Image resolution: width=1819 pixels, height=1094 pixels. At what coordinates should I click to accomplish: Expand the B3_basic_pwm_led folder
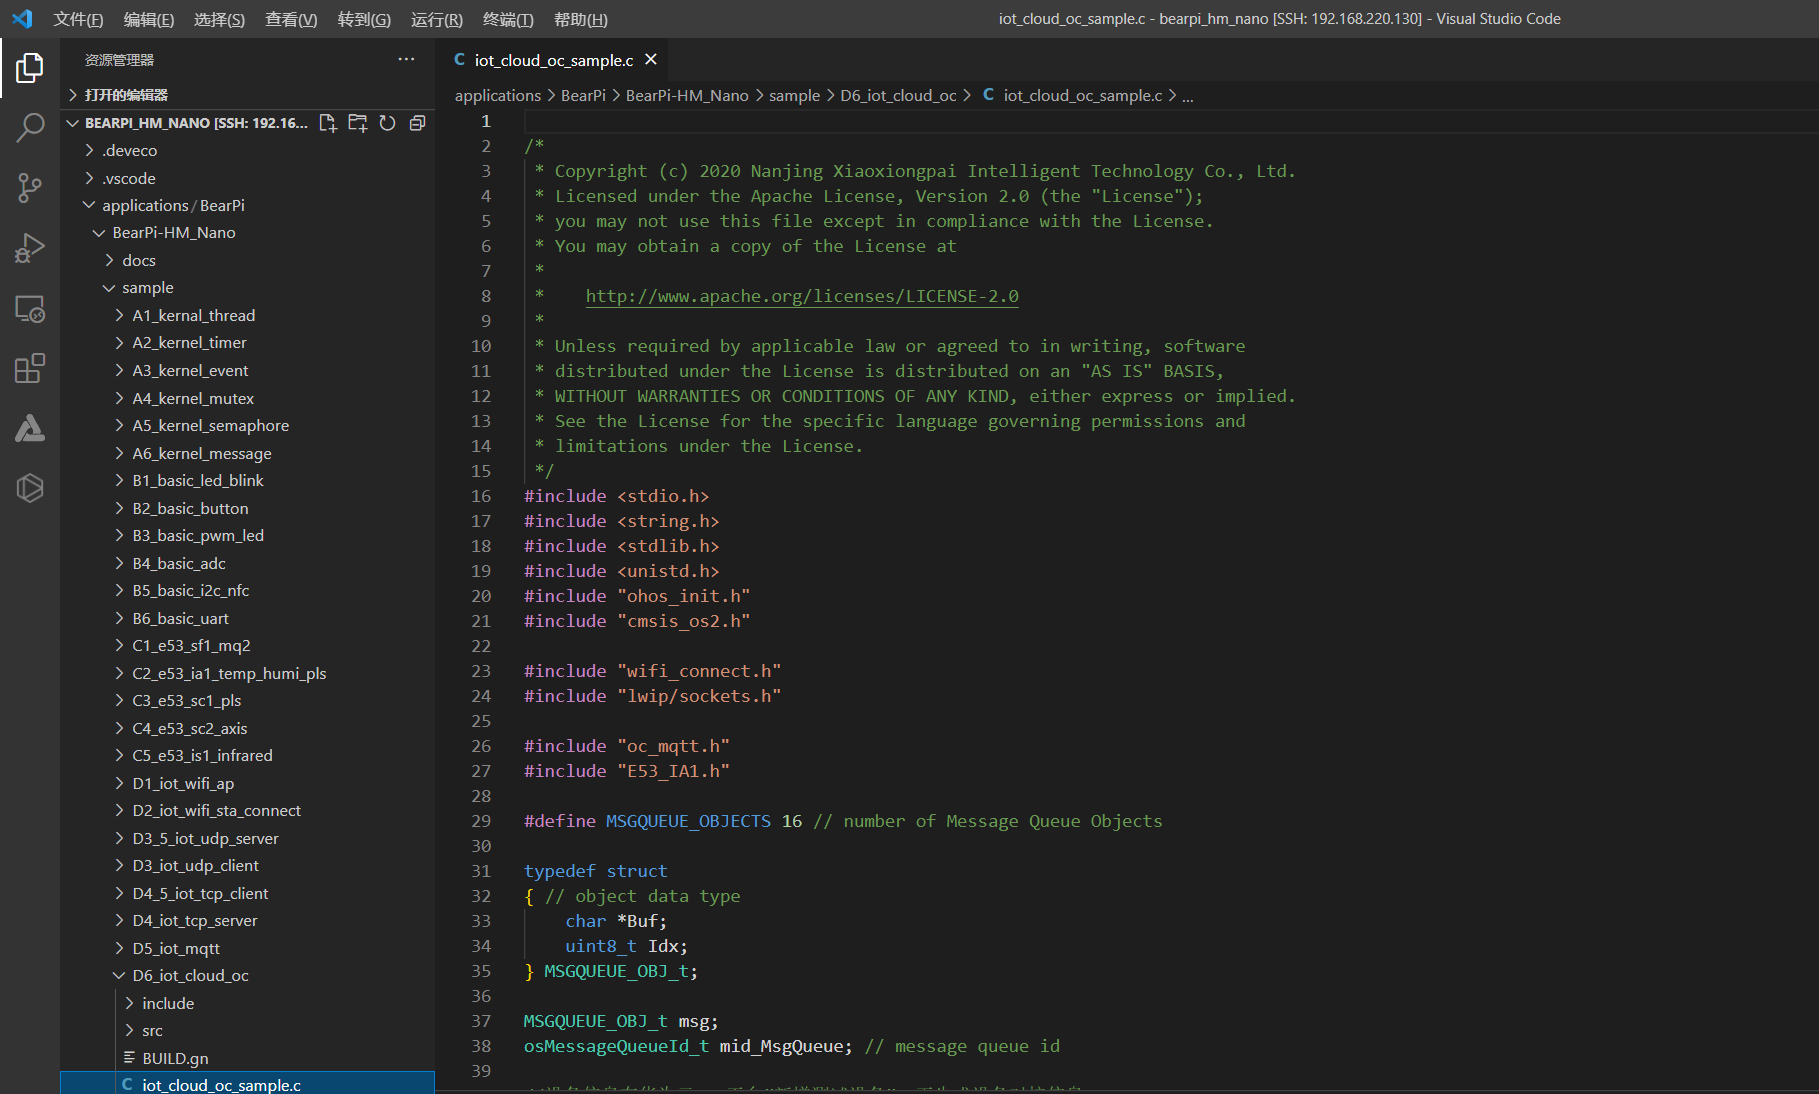pyautogui.click(x=247, y=535)
